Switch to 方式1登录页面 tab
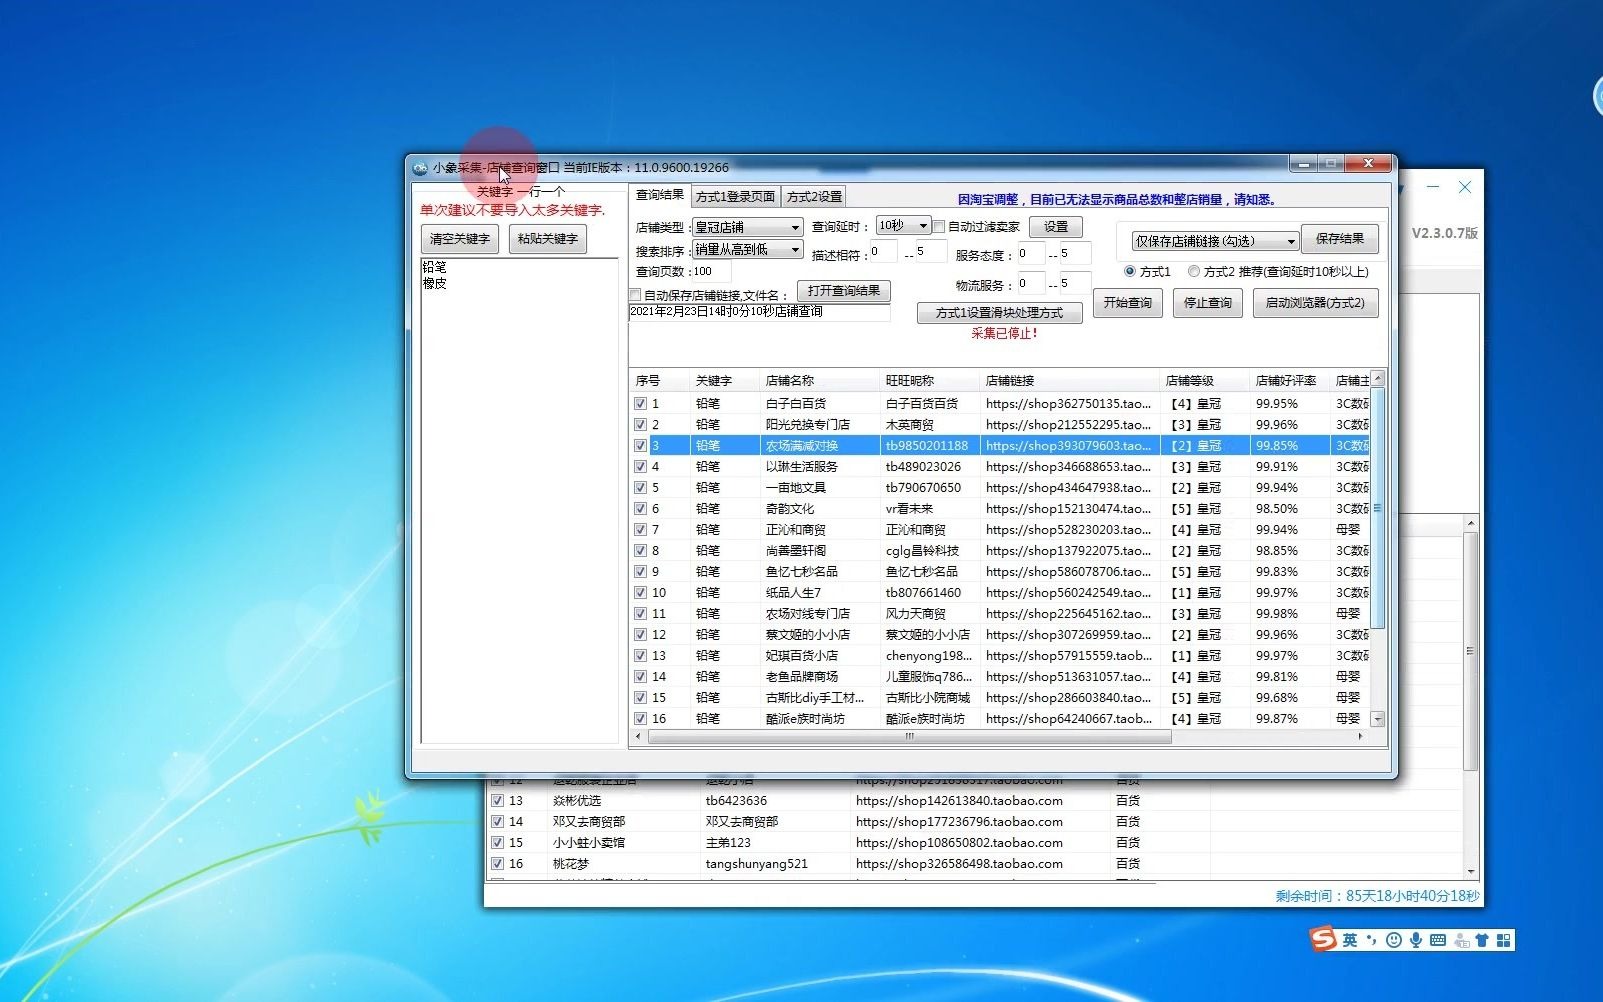Image resolution: width=1603 pixels, height=1002 pixels. (735, 197)
